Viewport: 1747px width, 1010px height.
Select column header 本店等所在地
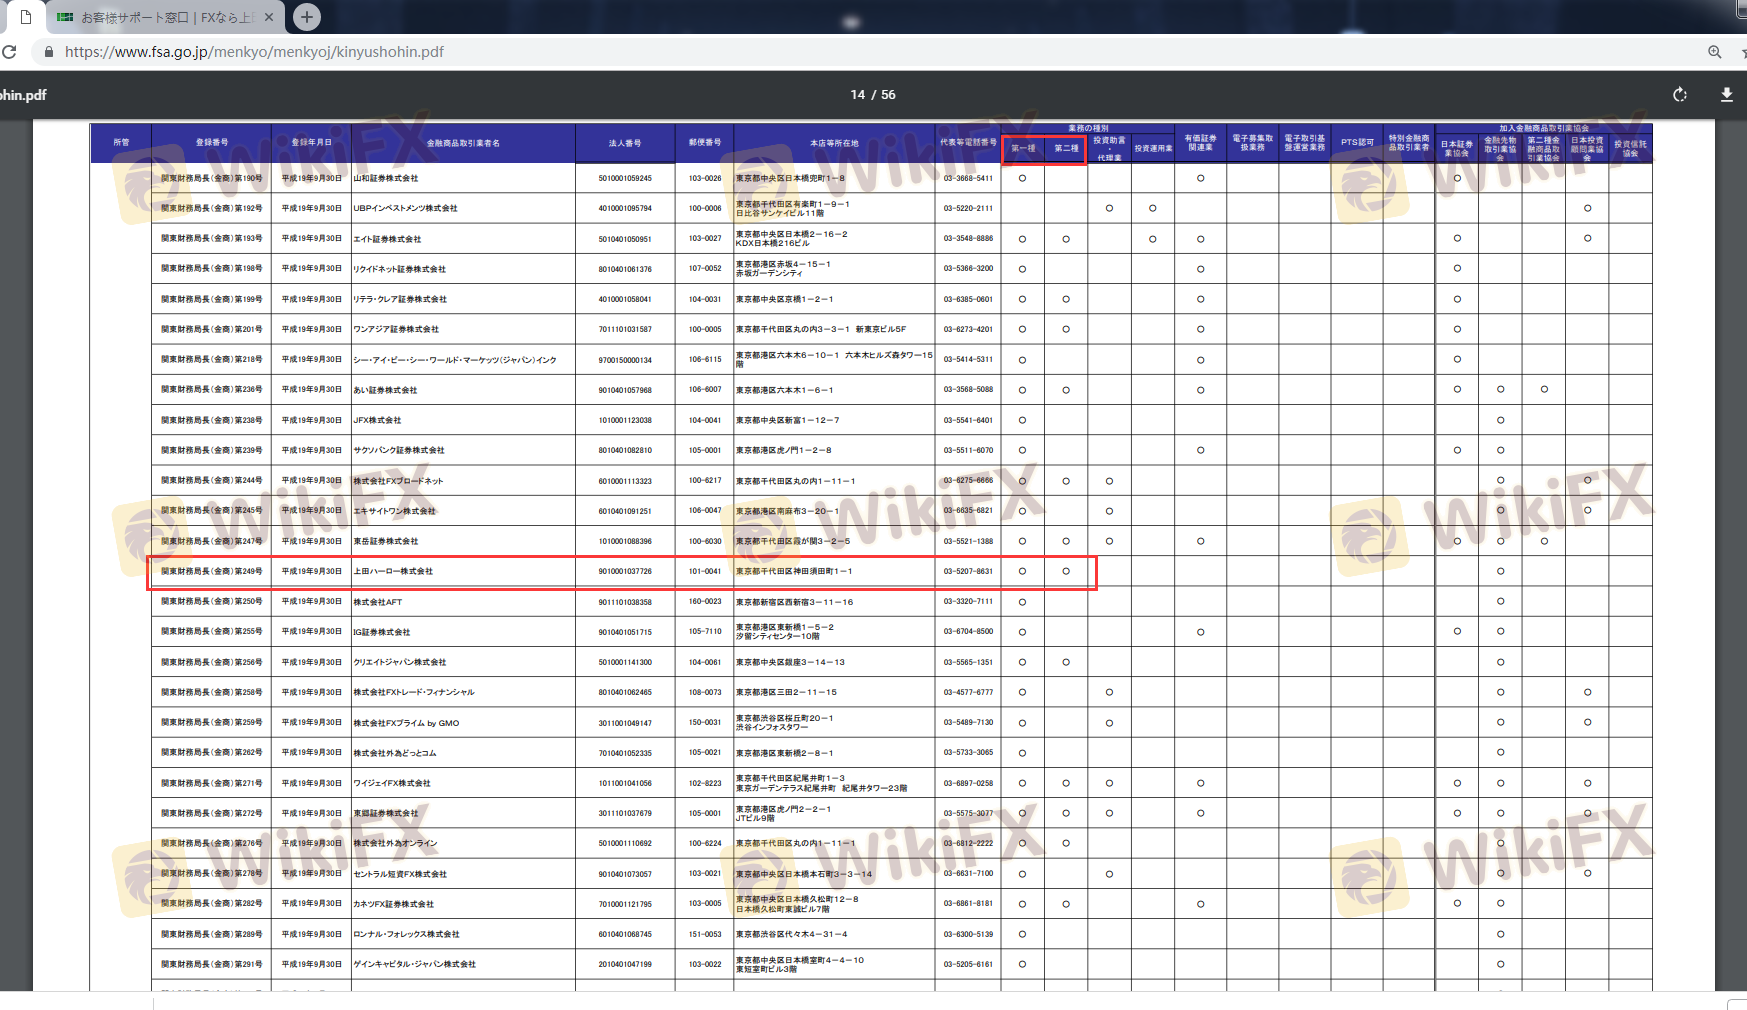(x=834, y=143)
